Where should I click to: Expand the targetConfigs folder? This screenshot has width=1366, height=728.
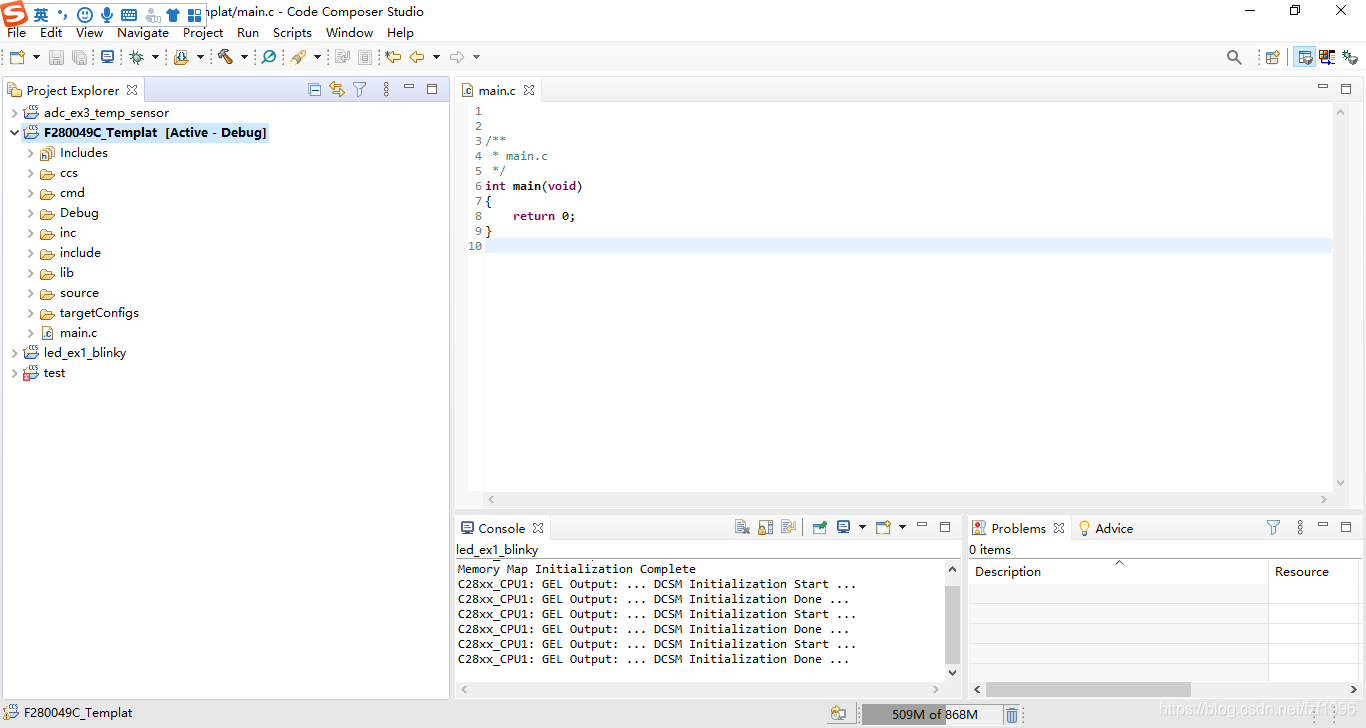tap(30, 313)
